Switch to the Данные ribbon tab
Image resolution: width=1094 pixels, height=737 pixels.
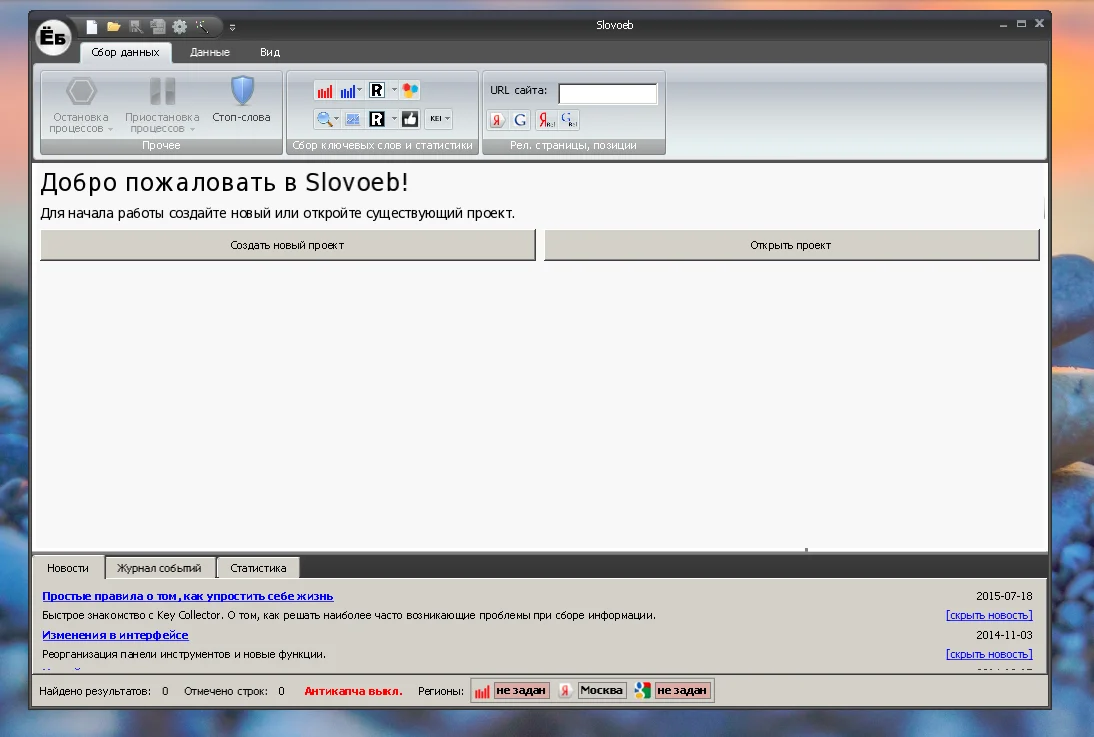tap(210, 52)
